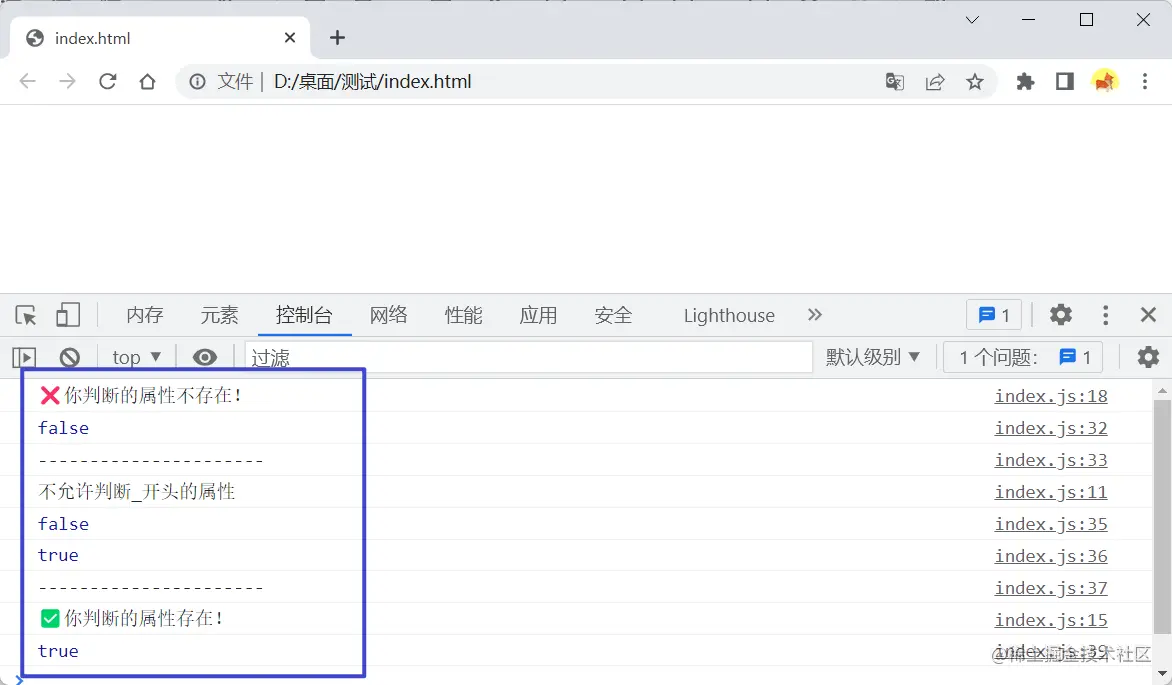Toggle the device toolbar icon

[x=67, y=315]
